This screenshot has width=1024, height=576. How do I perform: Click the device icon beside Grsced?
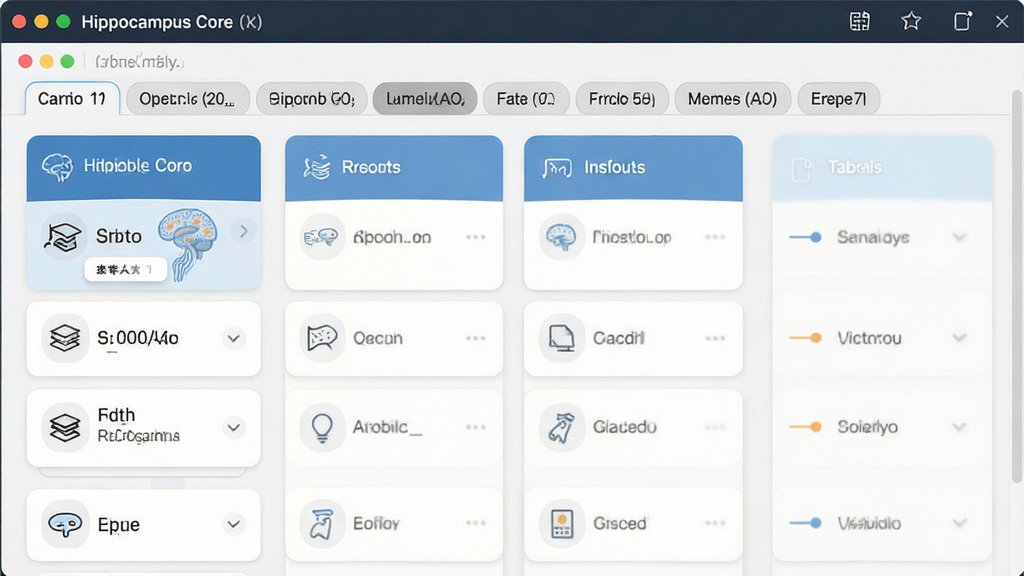(561, 523)
